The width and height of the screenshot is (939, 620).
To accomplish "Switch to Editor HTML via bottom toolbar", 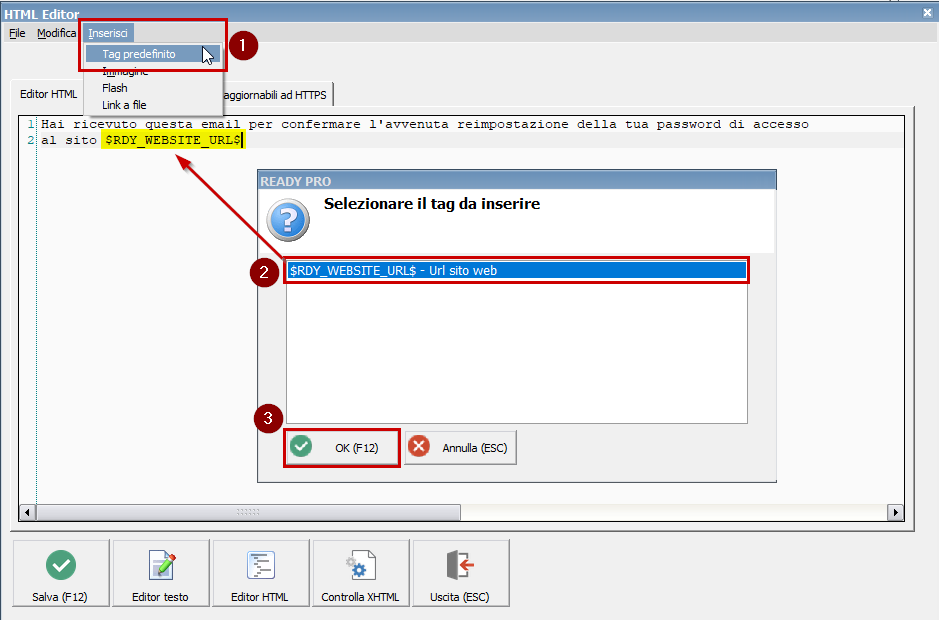I will (x=260, y=573).
